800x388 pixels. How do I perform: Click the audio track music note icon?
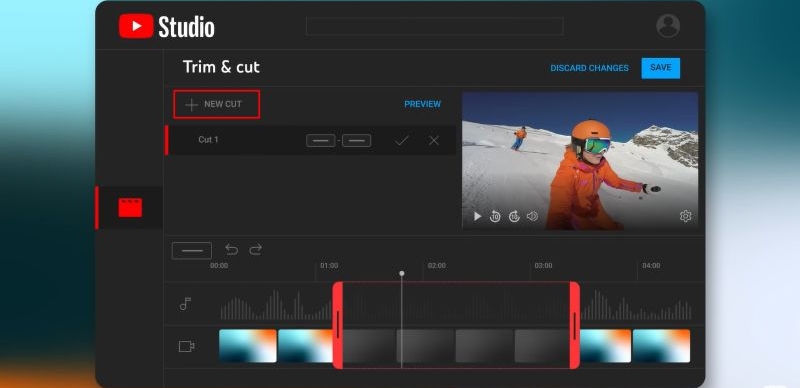point(186,304)
